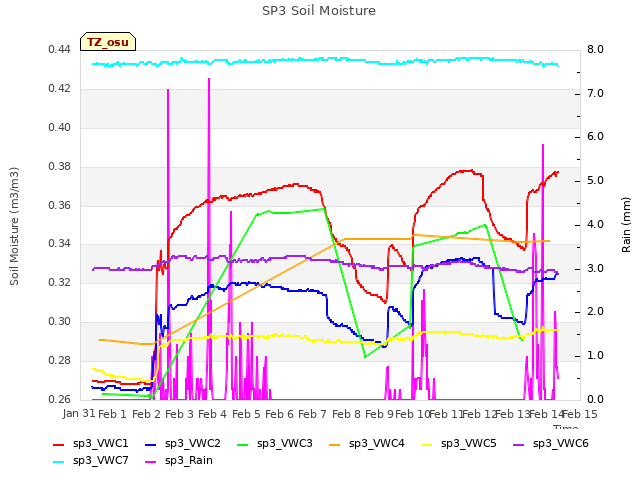640x480 pixels.
Task: Click the 0.32 left axis tick label
Action: pyautogui.click(x=60, y=282)
